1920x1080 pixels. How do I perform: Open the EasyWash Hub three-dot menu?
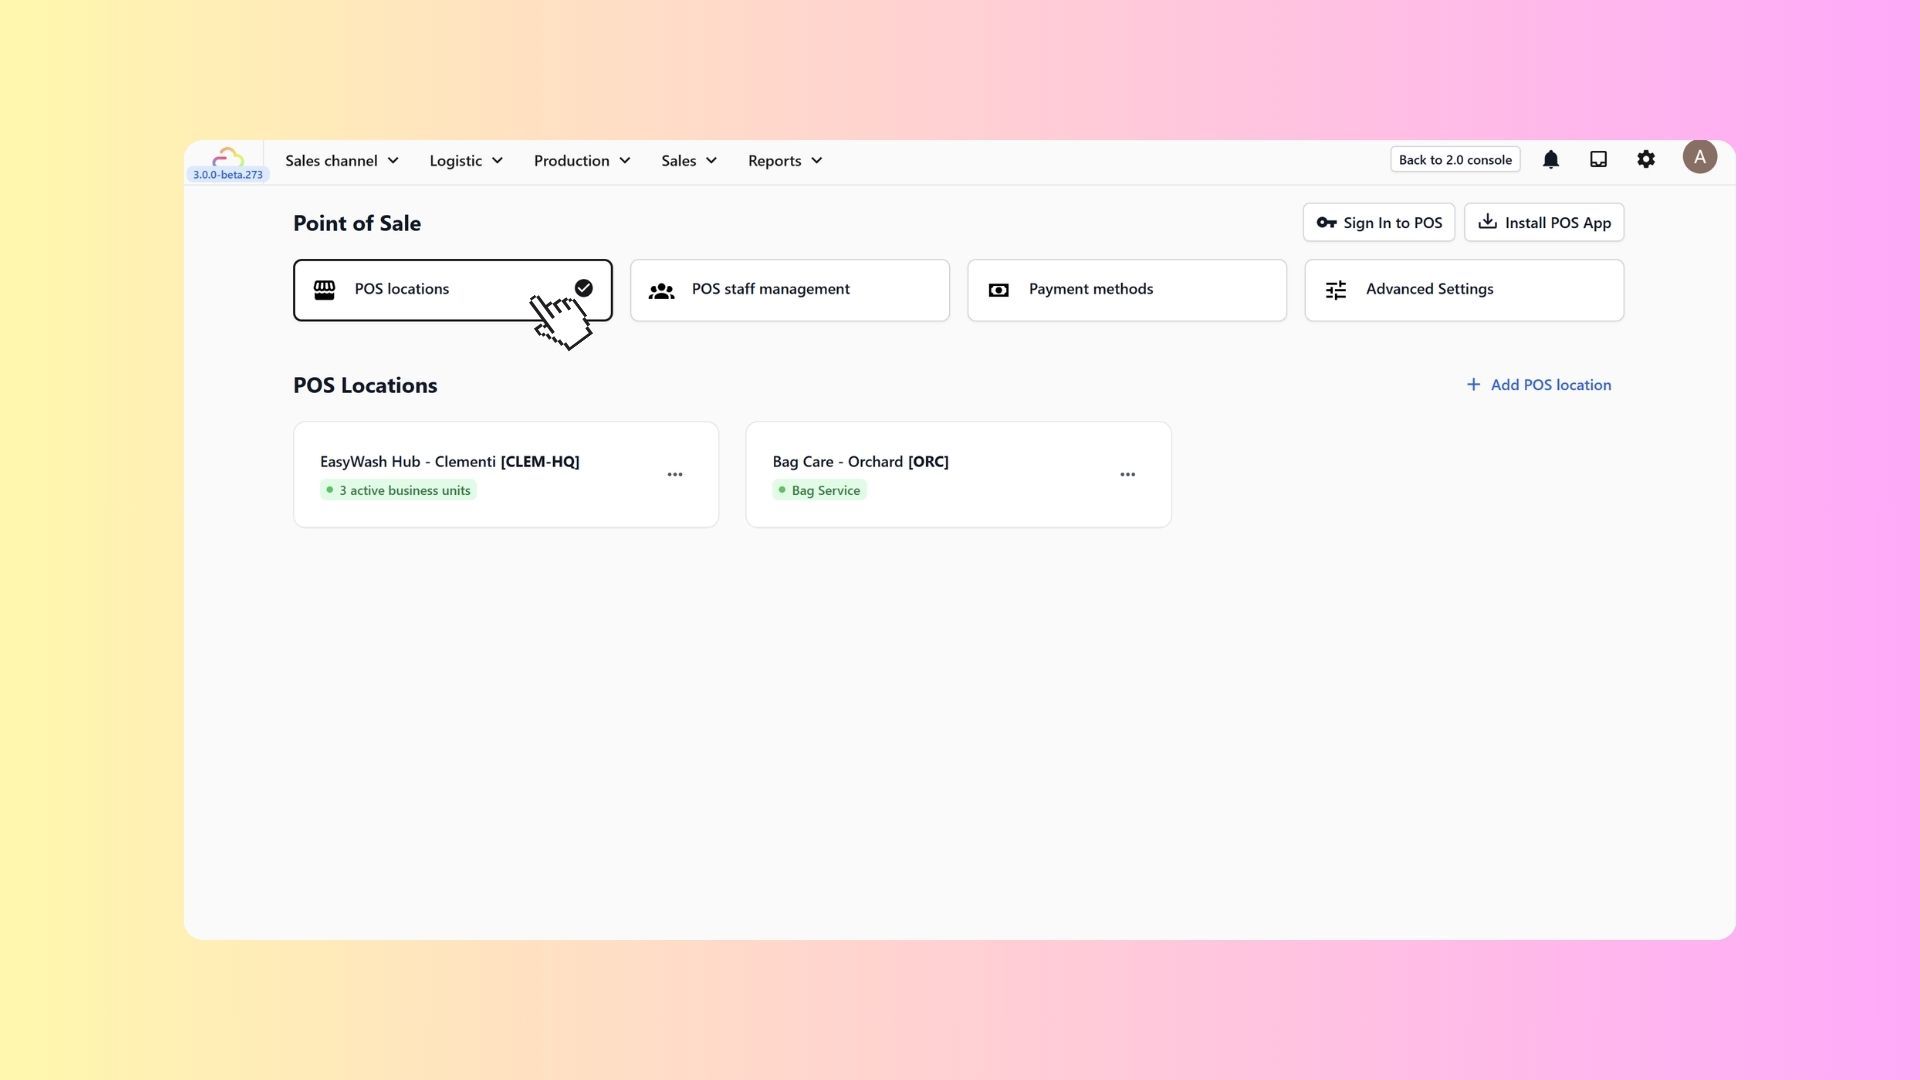coord(675,475)
